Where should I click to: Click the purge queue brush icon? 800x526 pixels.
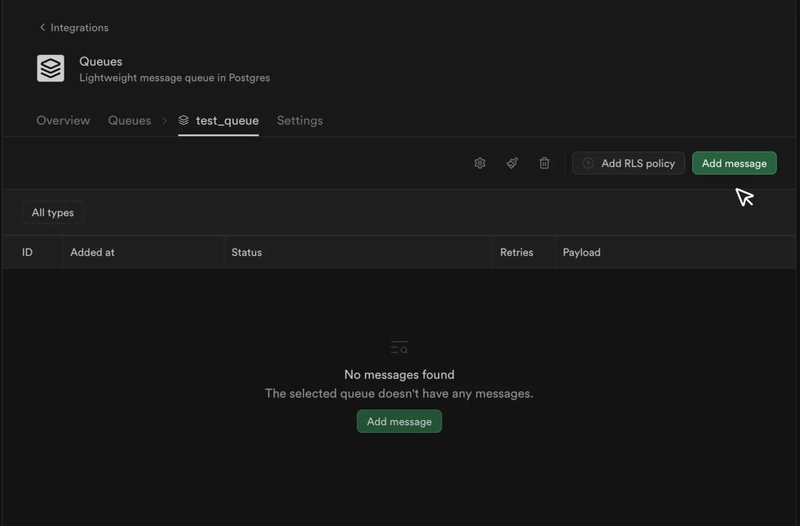(512, 163)
